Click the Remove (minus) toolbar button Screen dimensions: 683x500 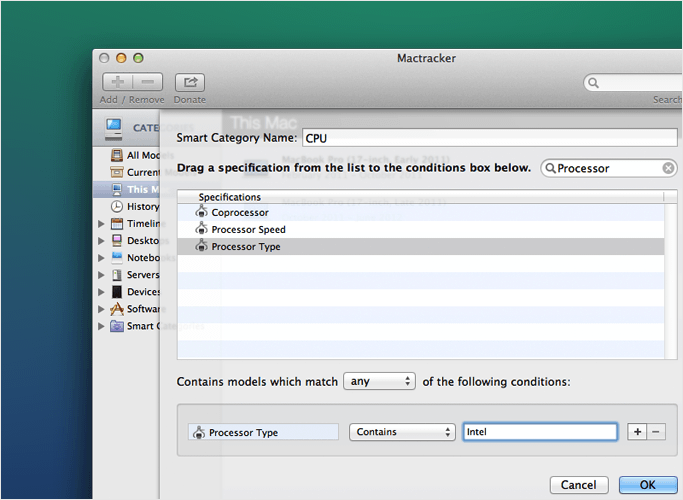click(x=148, y=82)
